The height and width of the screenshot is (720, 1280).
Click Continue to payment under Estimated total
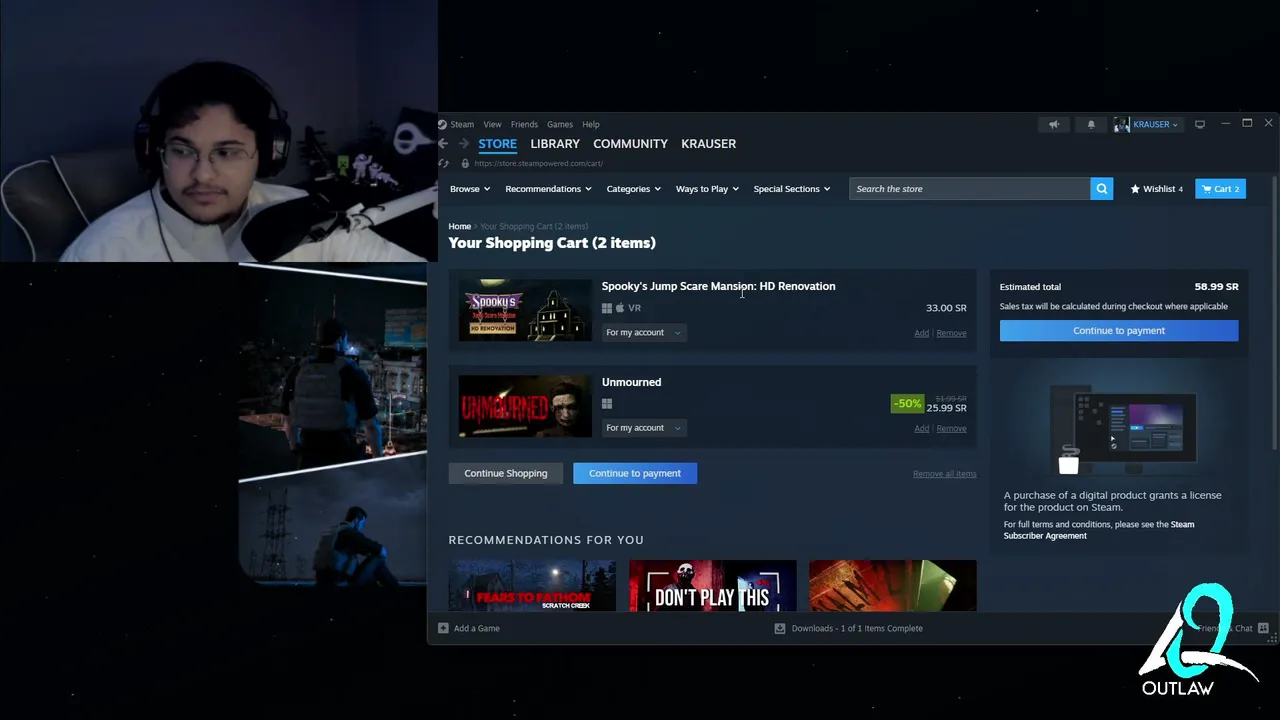(x=1119, y=331)
